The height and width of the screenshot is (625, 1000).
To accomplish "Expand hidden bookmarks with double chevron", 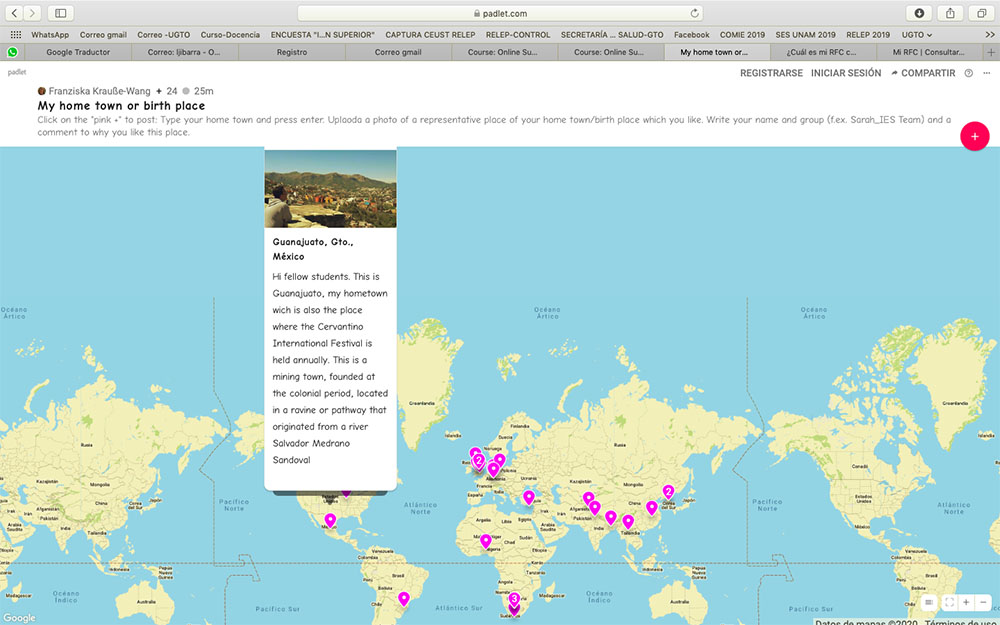I will click(989, 34).
